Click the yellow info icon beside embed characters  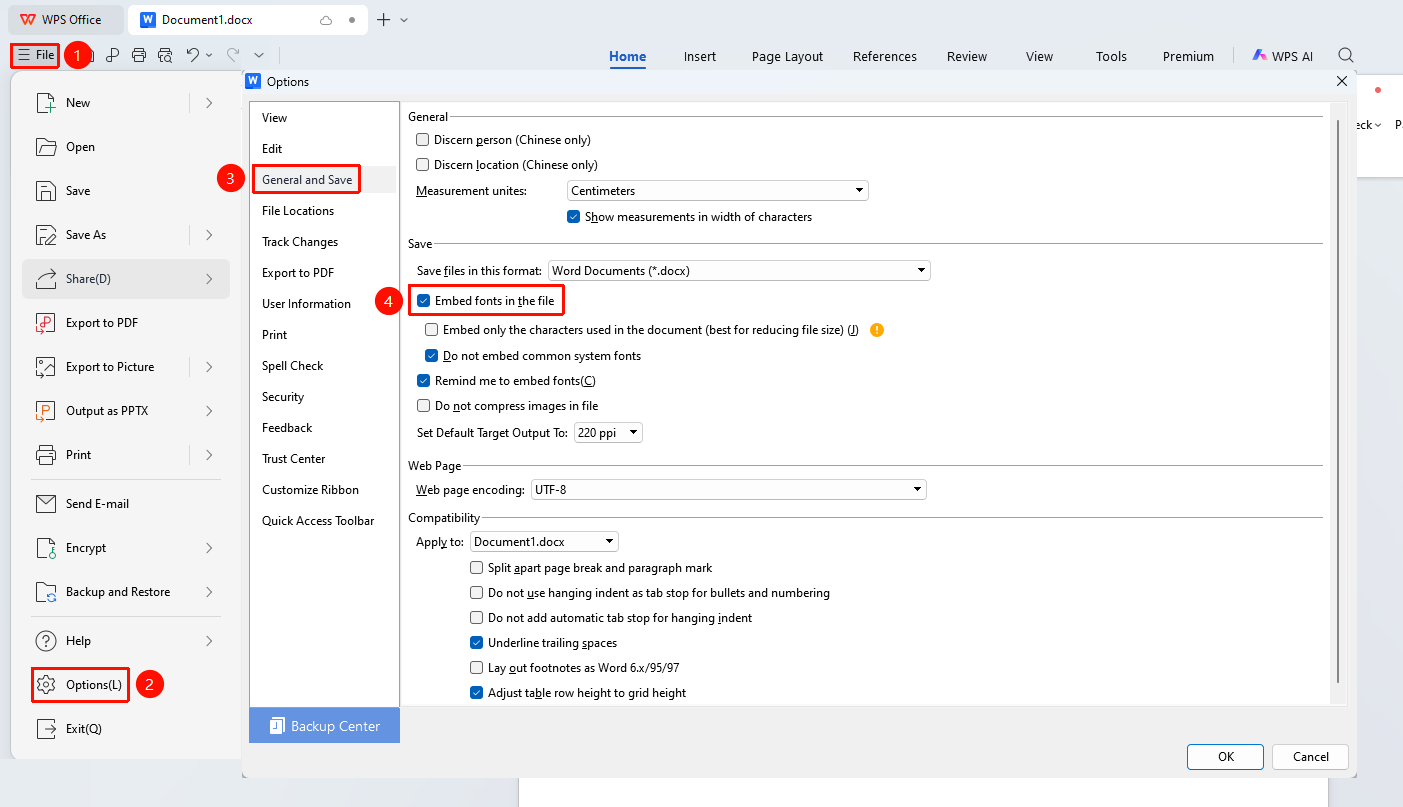[x=877, y=330]
